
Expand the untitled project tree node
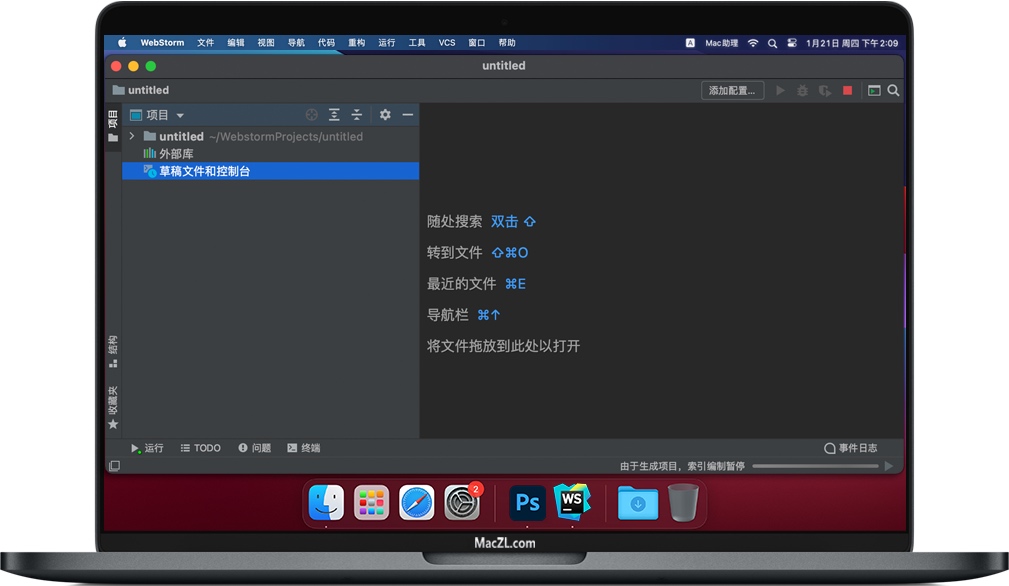coord(131,136)
